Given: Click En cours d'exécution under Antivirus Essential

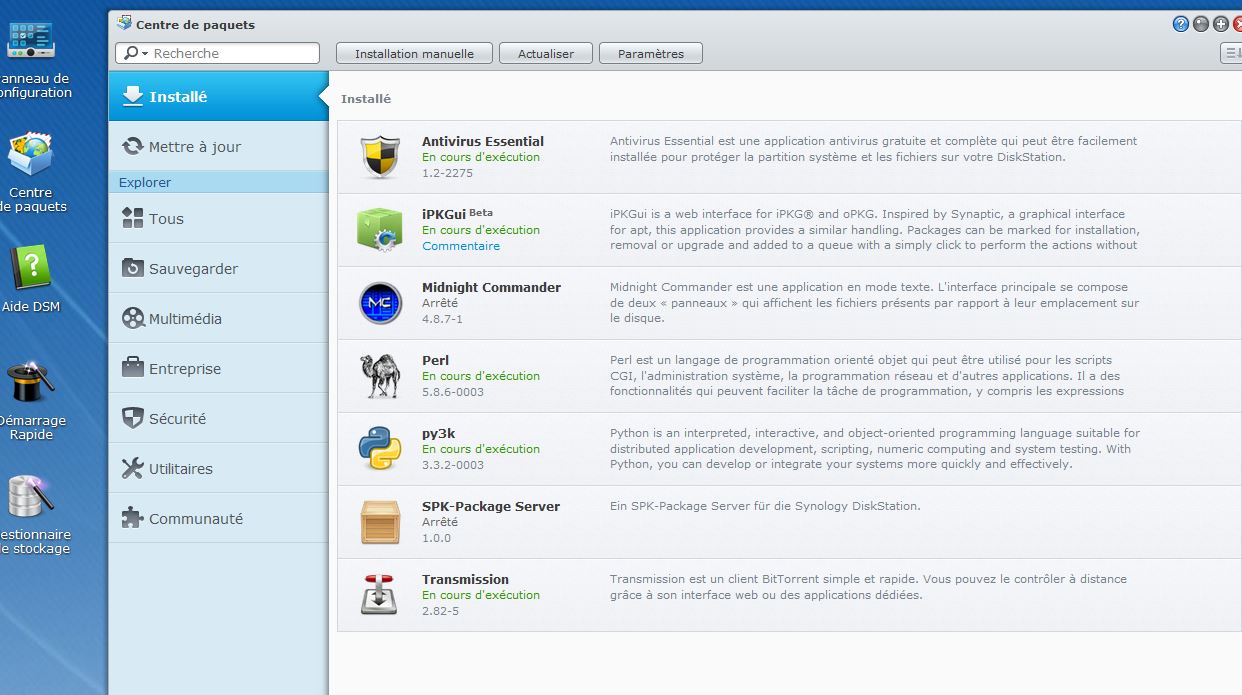Looking at the screenshot, I should point(481,157).
